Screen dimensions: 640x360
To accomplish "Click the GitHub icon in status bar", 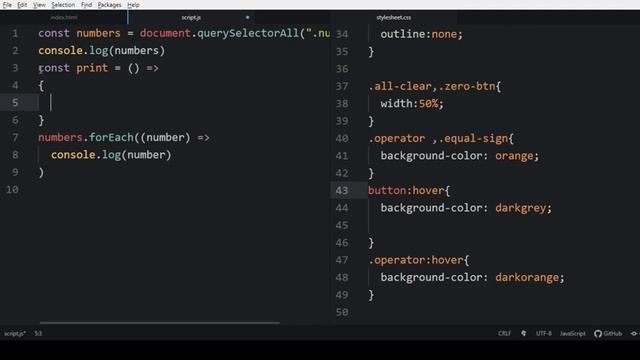I will point(598,333).
